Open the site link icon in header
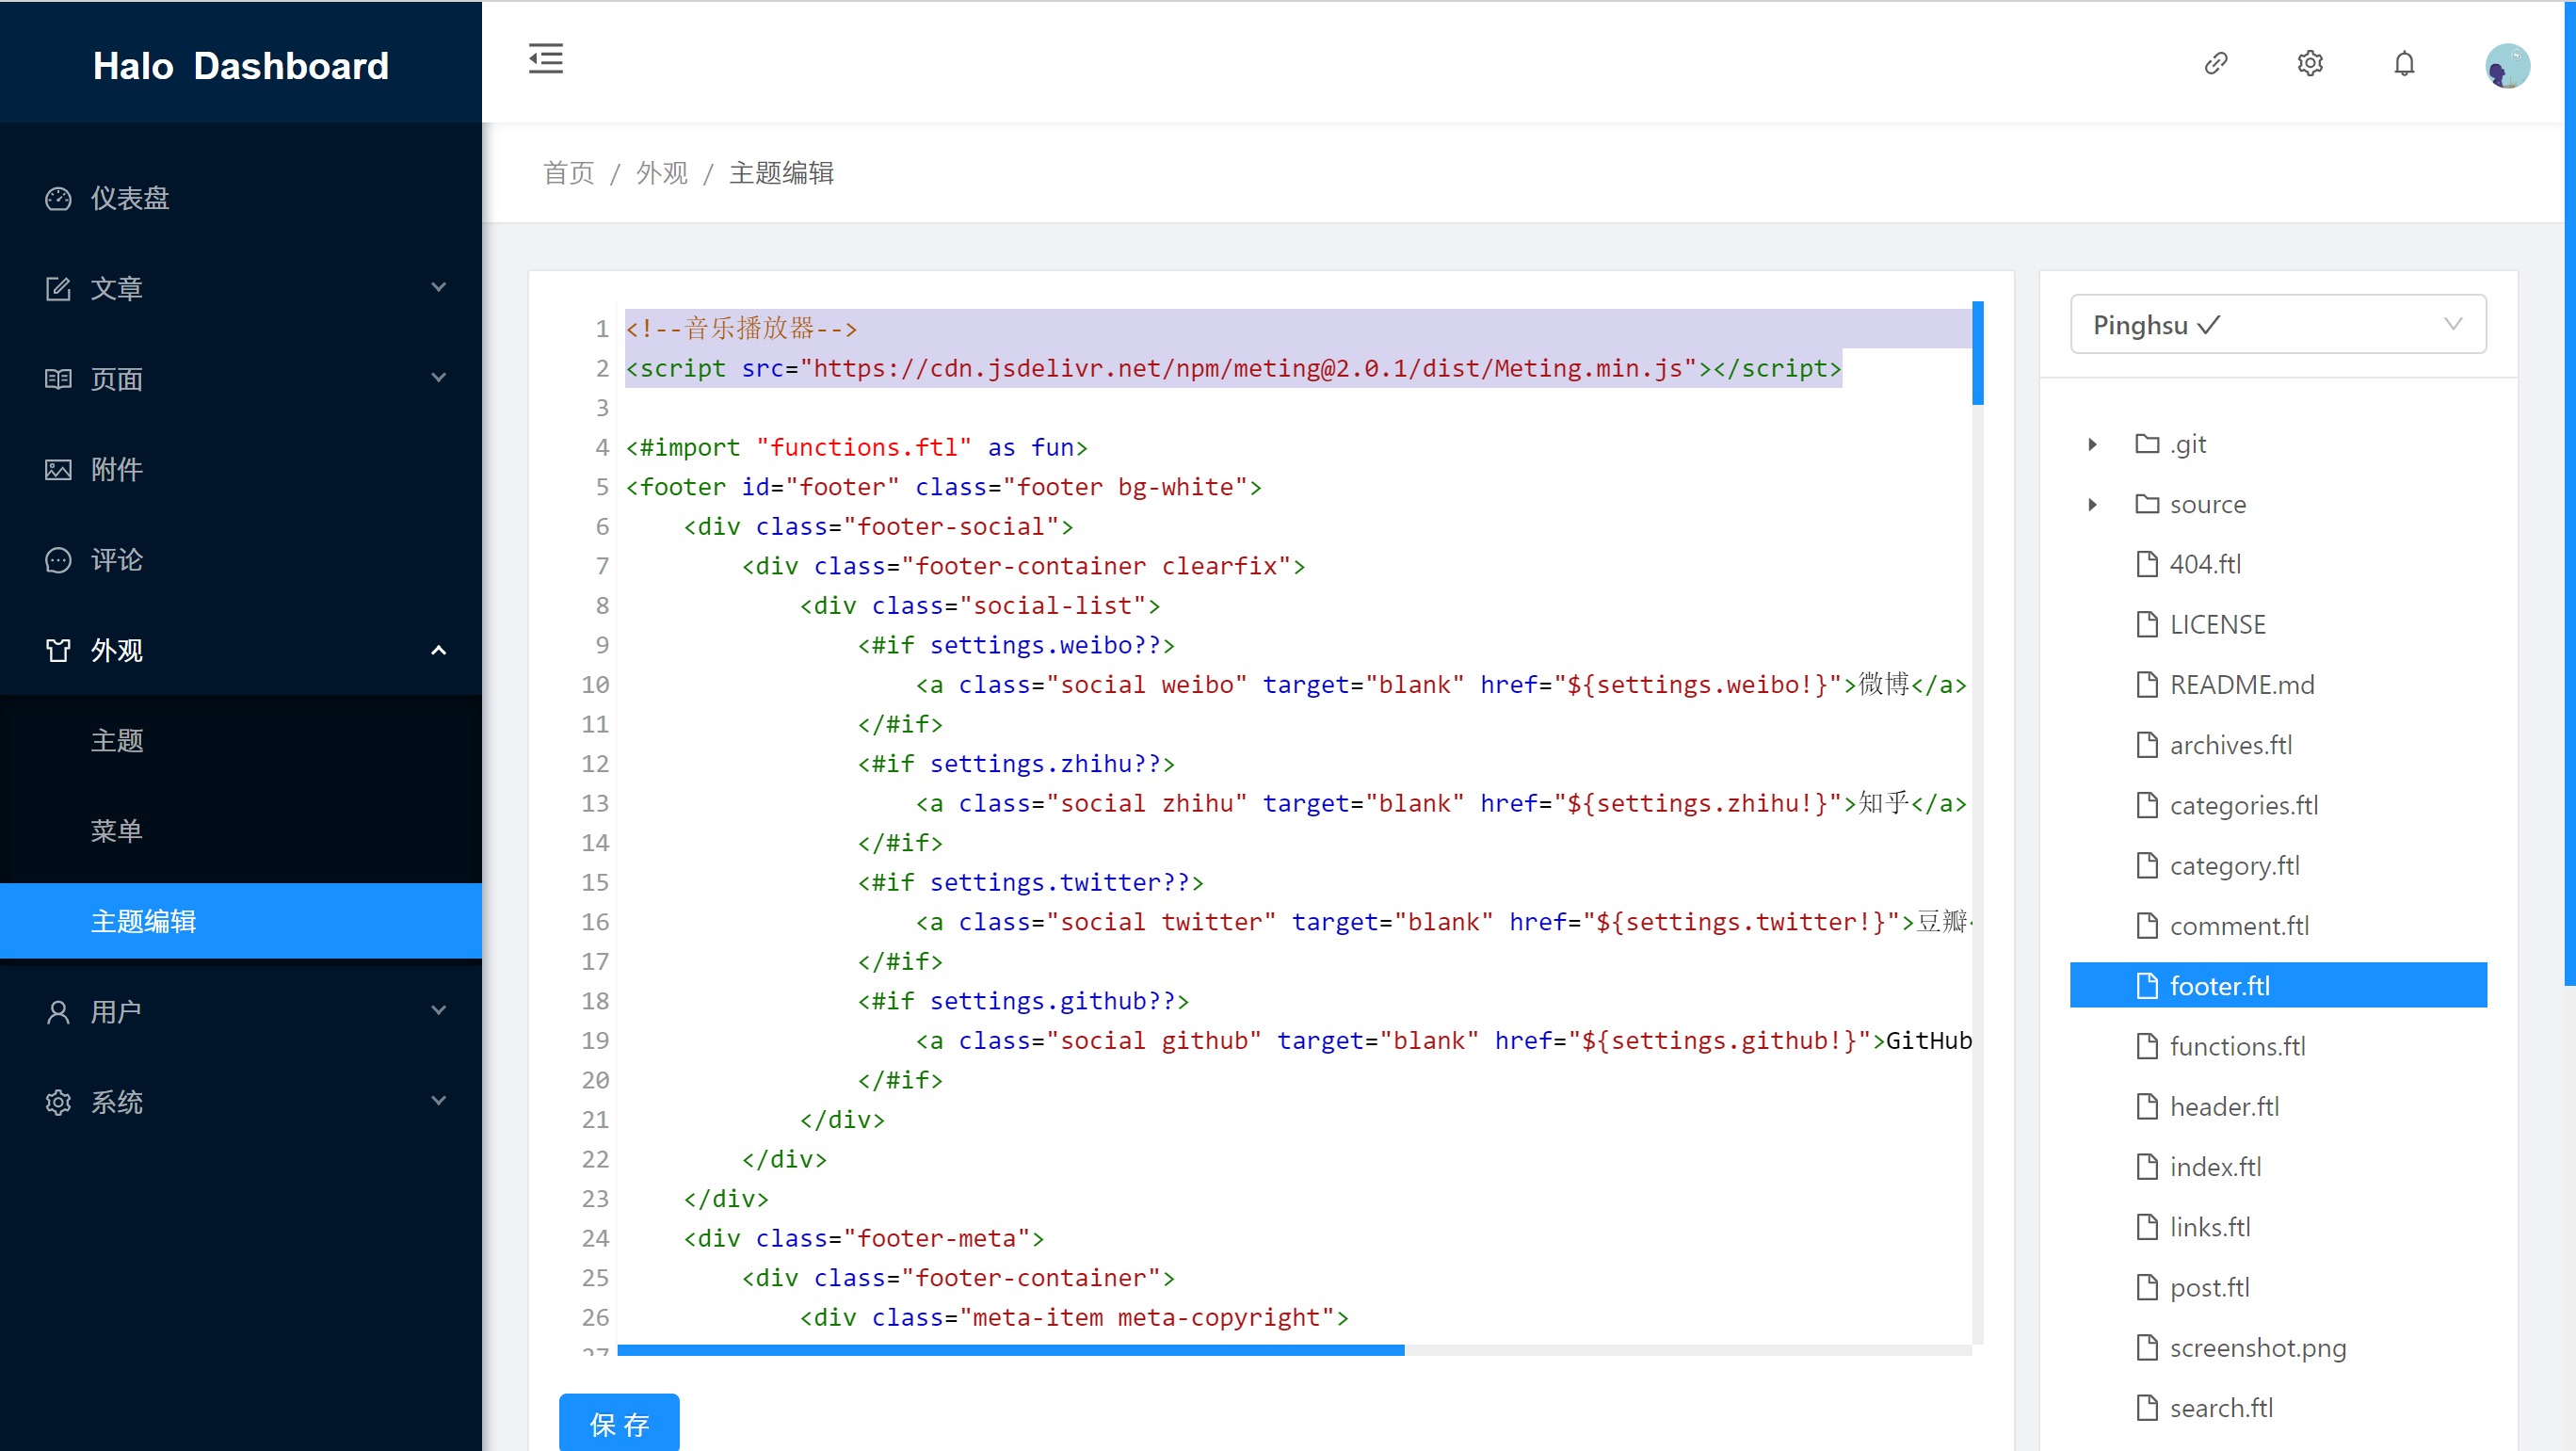Screen dimensions: 2576x1451 pos(2216,64)
